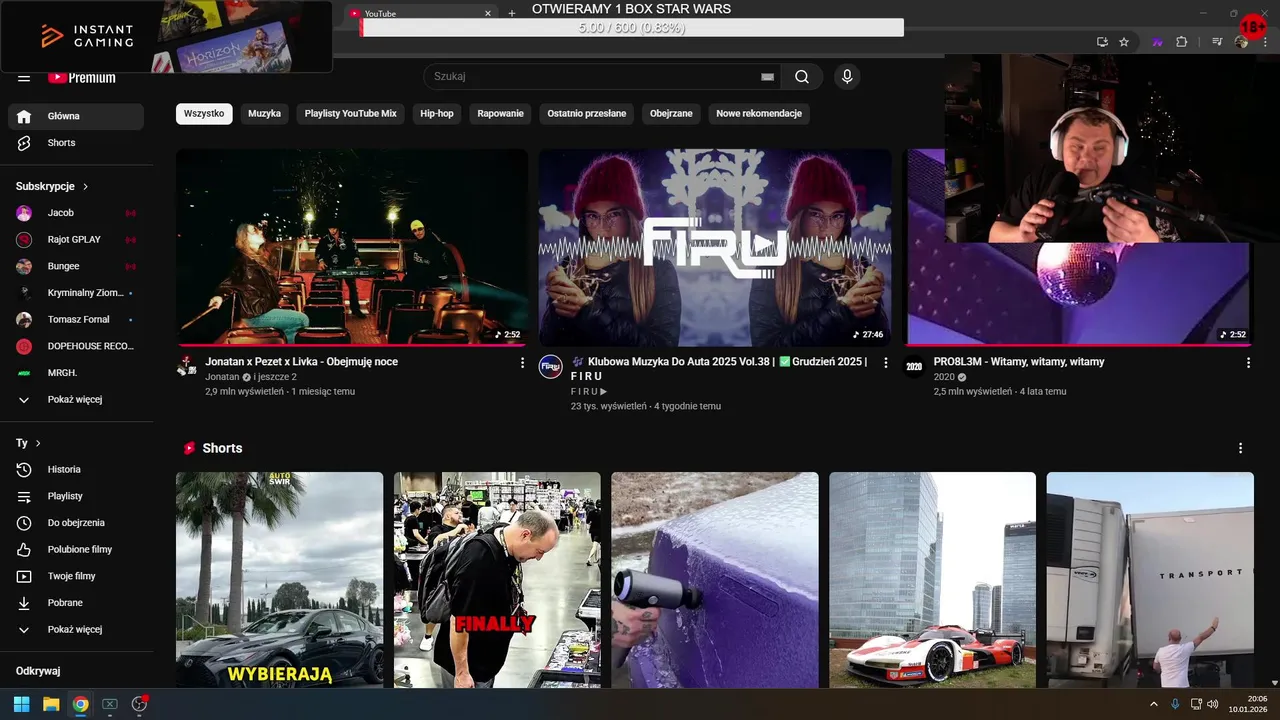Open File Explorer from taskbar

coord(51,704)
